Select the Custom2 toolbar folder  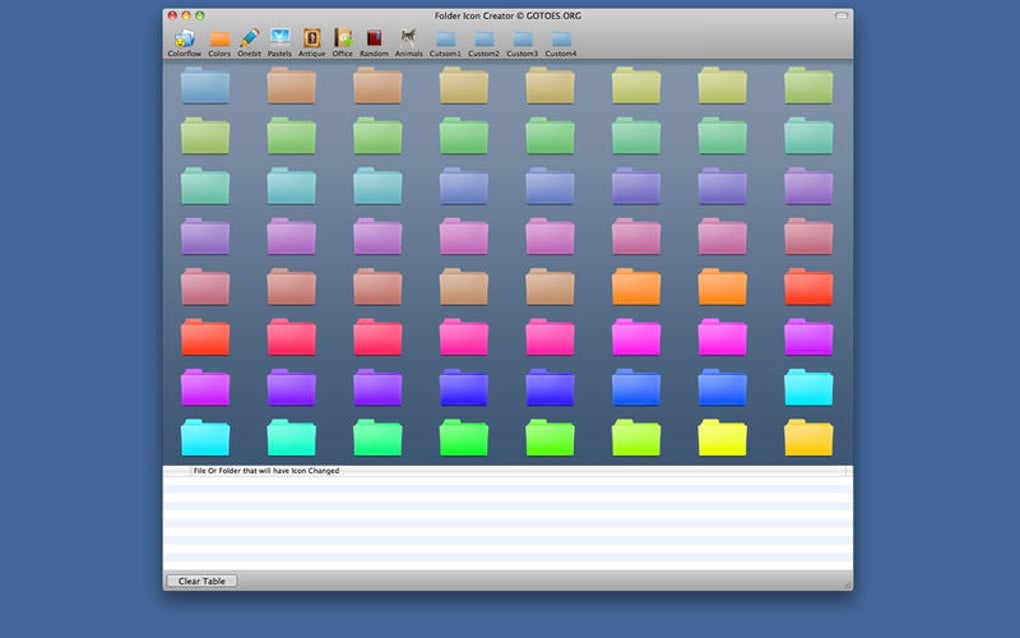(484, 41)
